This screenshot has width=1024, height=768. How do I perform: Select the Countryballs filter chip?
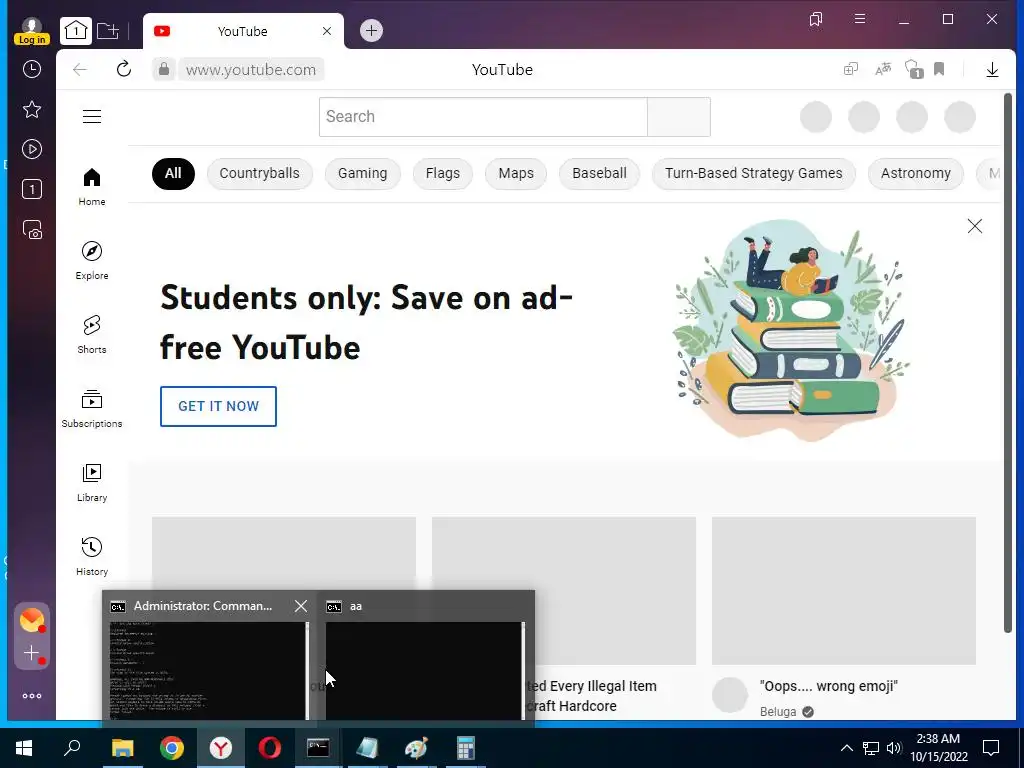pos(259,174)
